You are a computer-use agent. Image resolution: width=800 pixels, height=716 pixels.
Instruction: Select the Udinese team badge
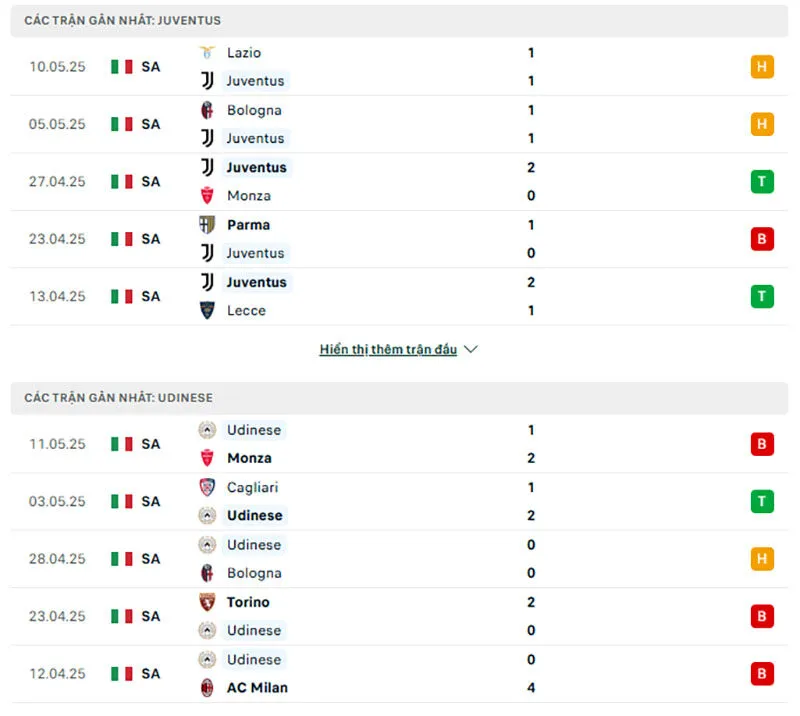(x=208, y=430)
